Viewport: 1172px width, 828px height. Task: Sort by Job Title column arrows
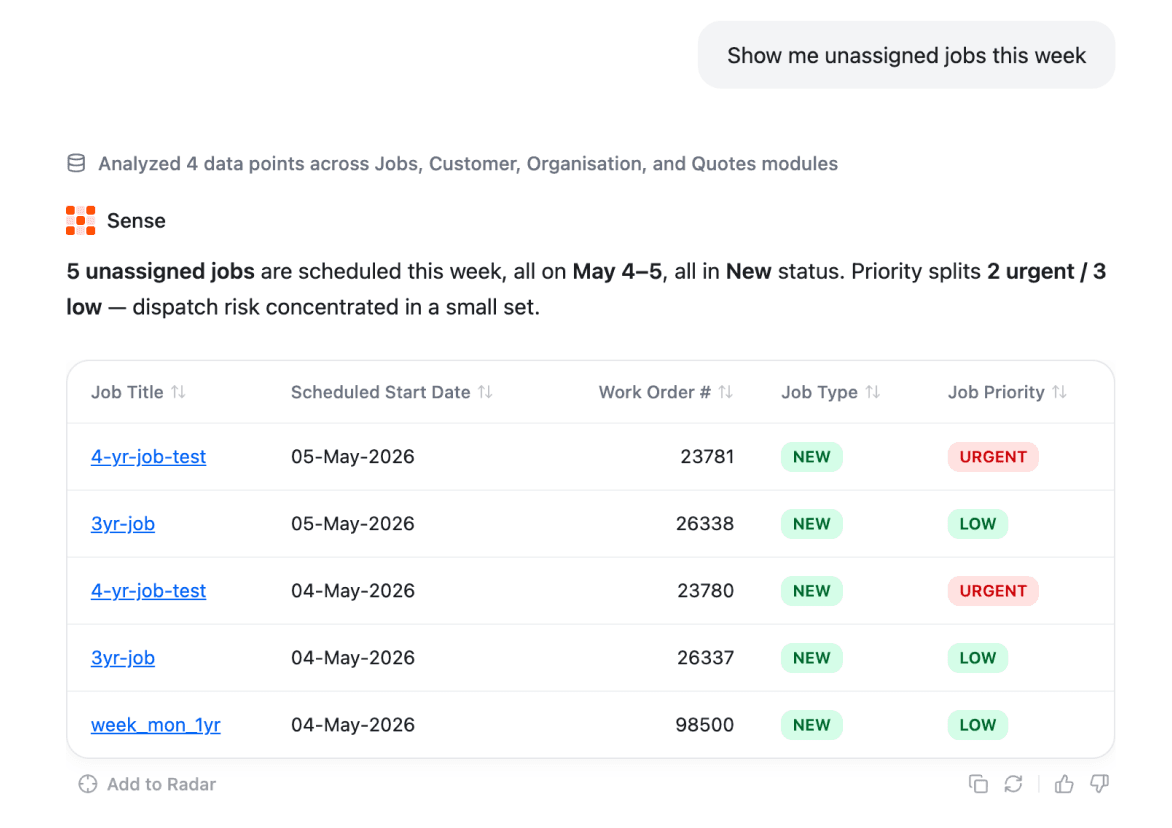coord(178,392)
